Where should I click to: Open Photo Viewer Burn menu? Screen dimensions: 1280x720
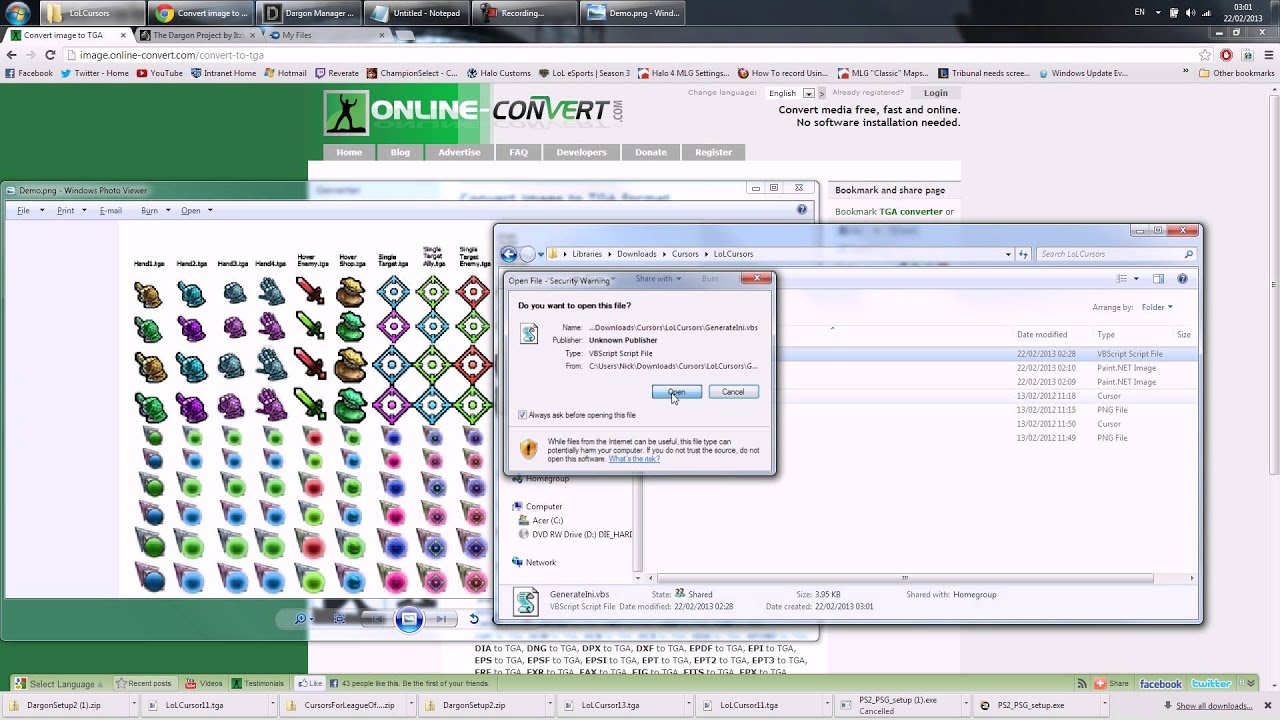coord(155,211)
